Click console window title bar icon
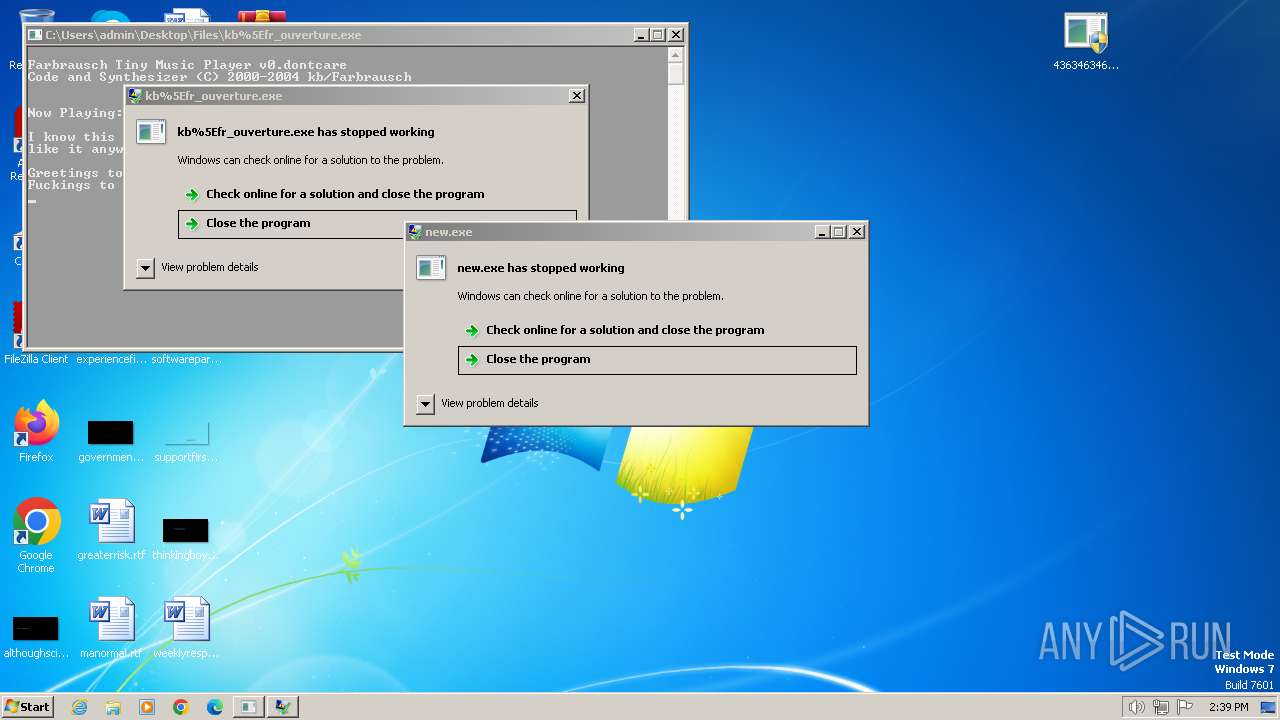 (x=35, y=35)
